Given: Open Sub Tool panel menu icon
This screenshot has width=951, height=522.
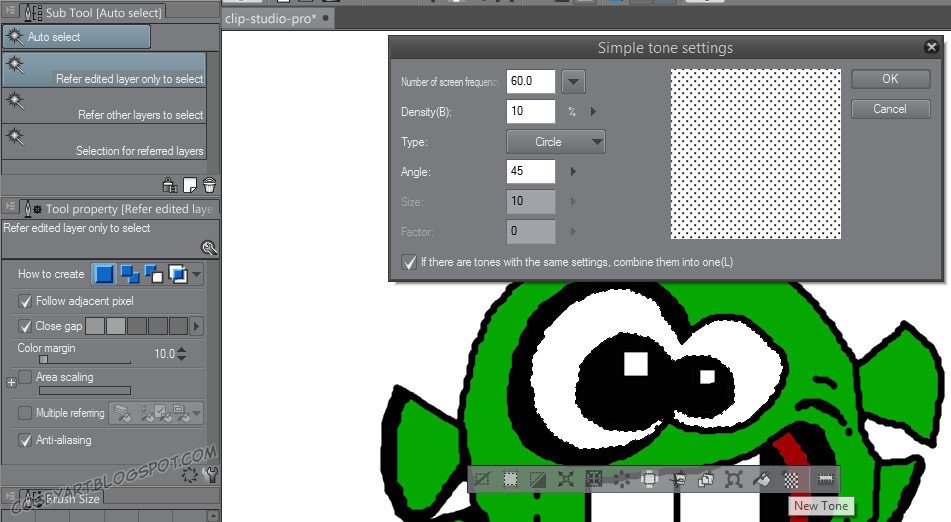Looking at the screenshot, I should click(10, 10).
